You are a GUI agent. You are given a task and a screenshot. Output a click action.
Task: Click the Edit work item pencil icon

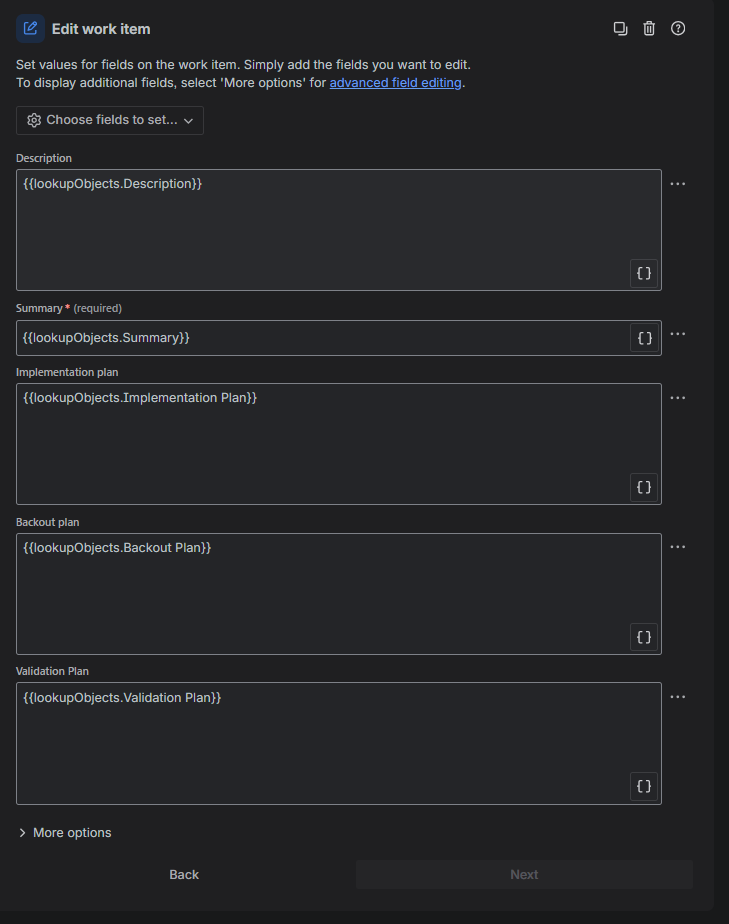coord(29,28)
